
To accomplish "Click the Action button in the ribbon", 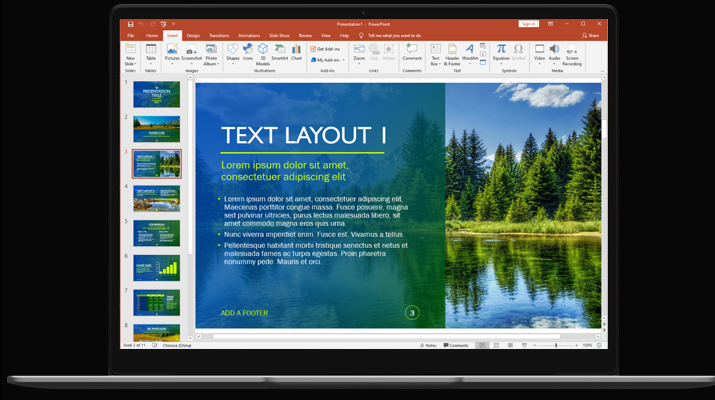I will coord(389,53).
